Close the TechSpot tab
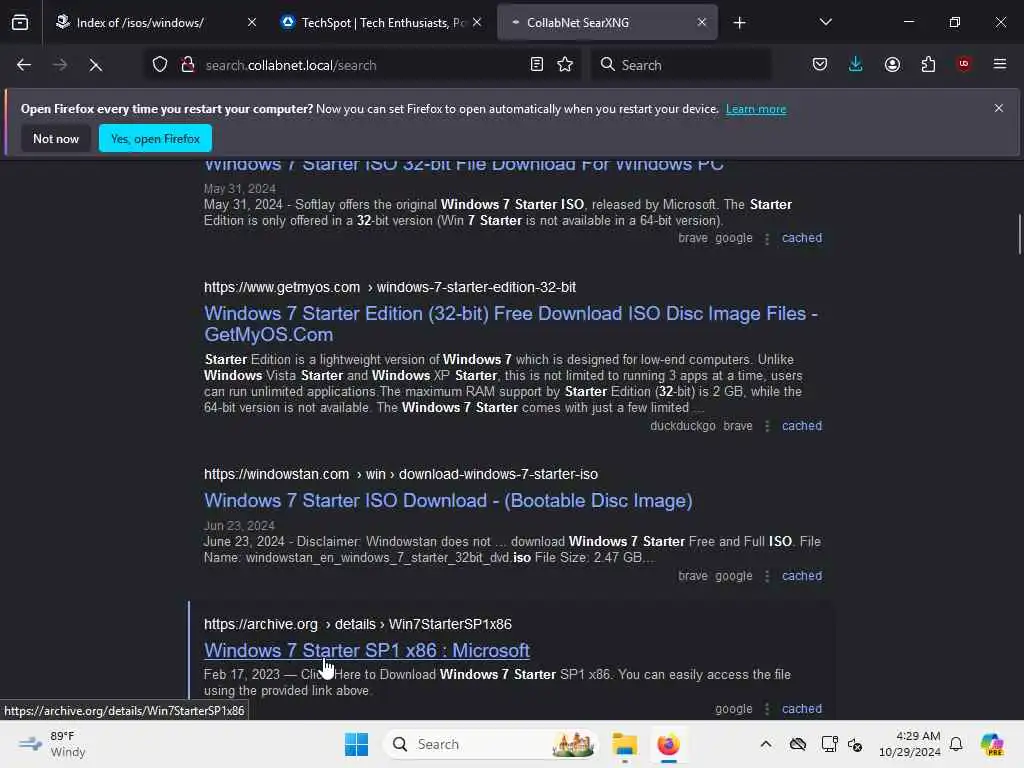 pyautogui.click(x=477, y=23)
